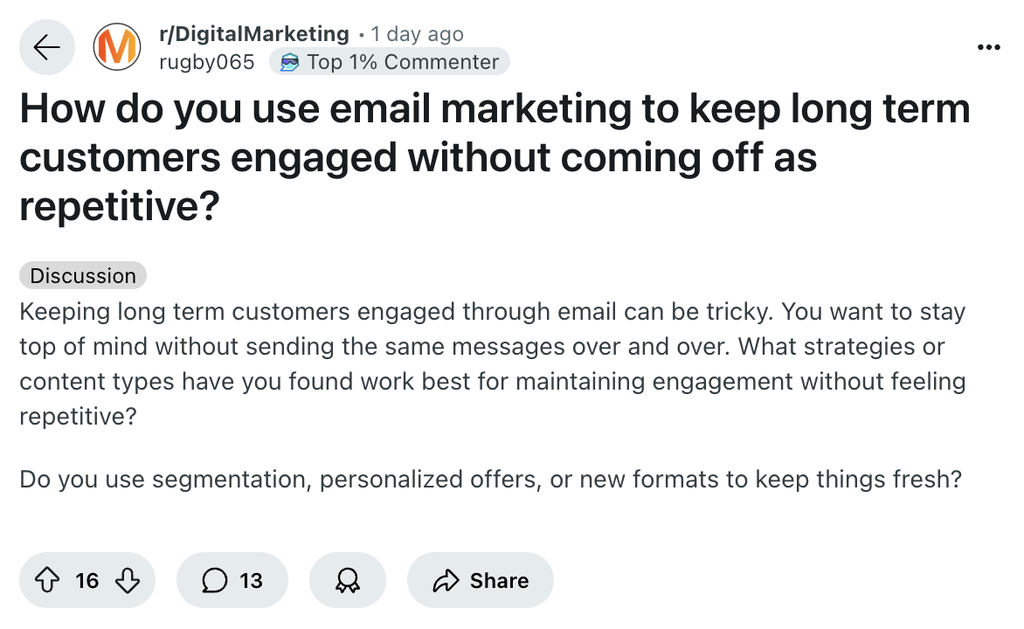Viewport: 1024px width, 629px height.
Task: Click the comment count of 13
Action: (251, 581)
